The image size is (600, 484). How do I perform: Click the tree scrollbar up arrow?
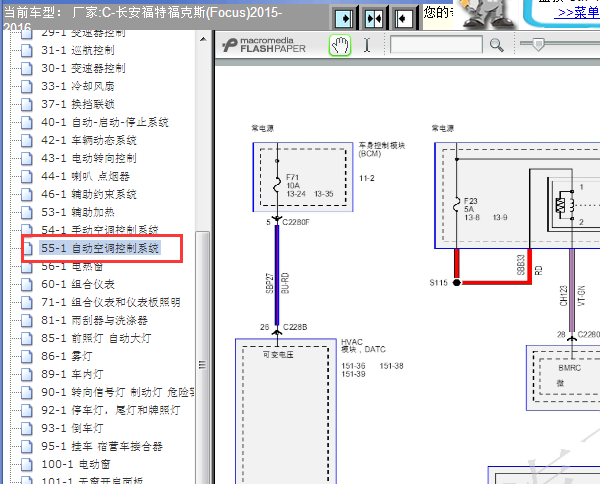pos(203,39)
